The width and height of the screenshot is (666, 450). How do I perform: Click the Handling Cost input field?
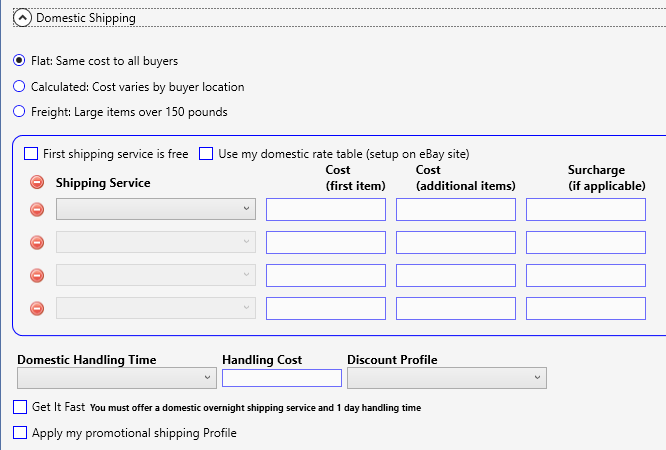[x=282, y=378]
